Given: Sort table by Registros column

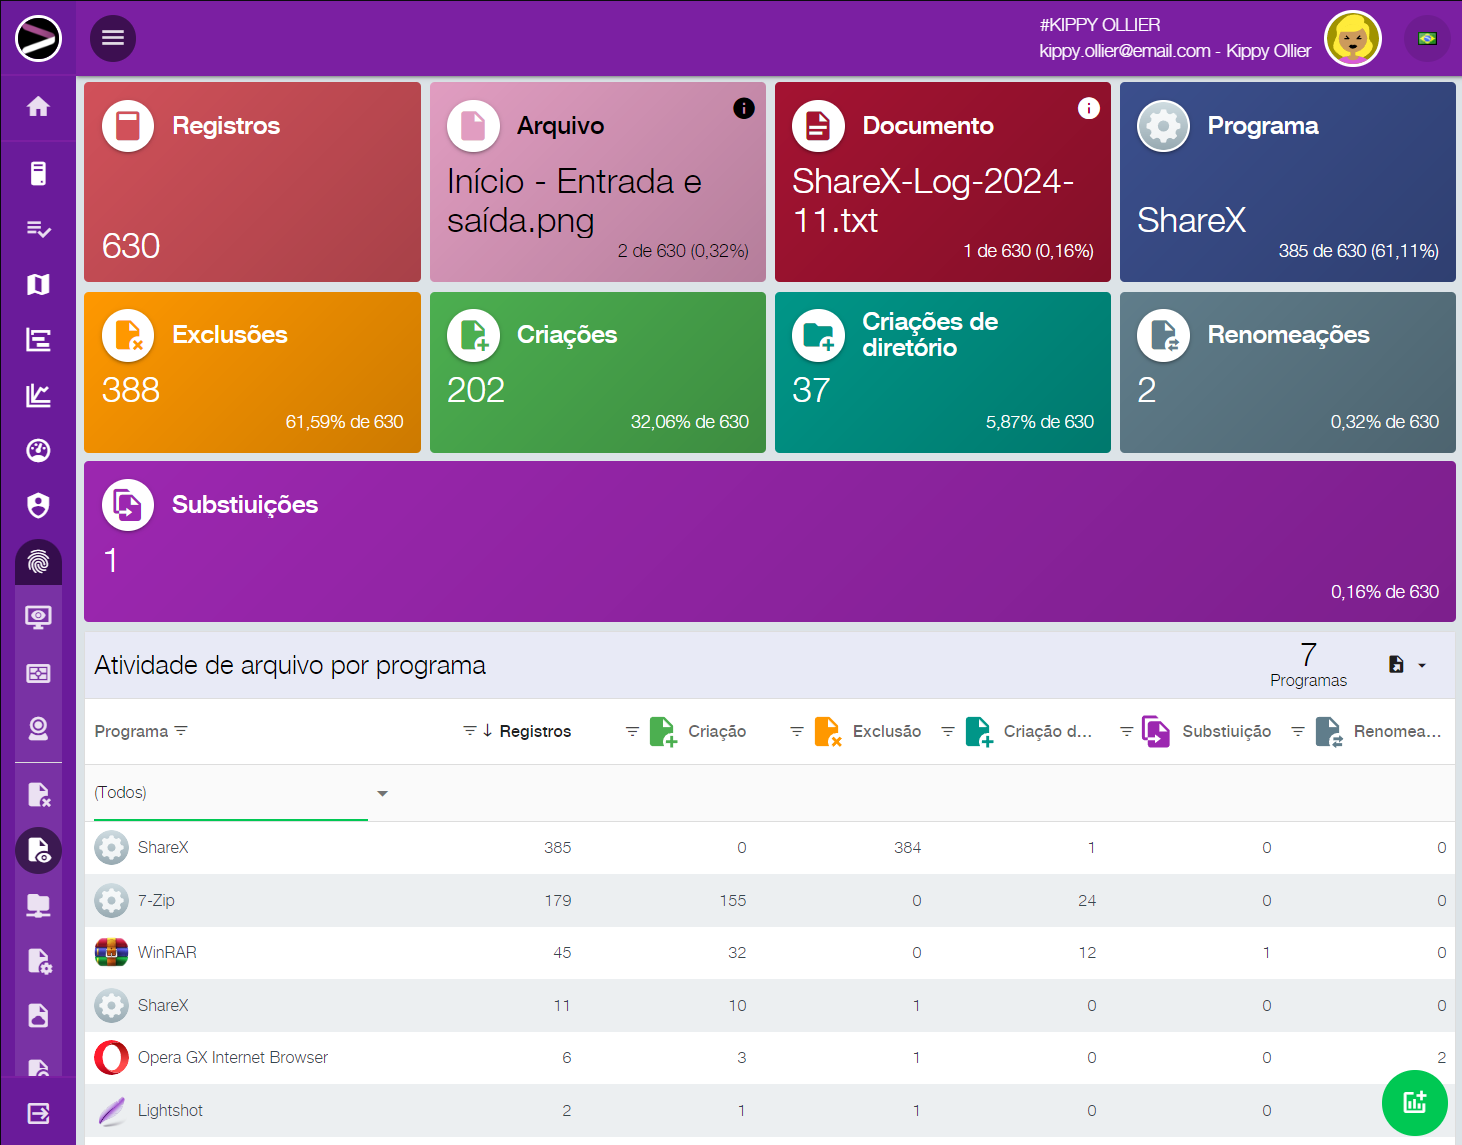Looking at the screenshot, I should [534, 732].
